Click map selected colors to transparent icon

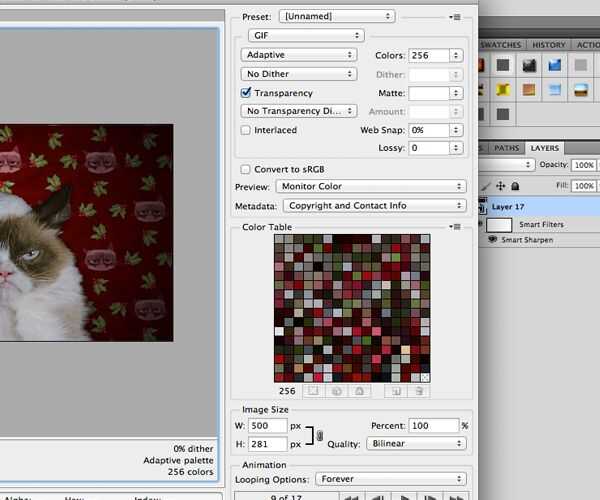313,391
